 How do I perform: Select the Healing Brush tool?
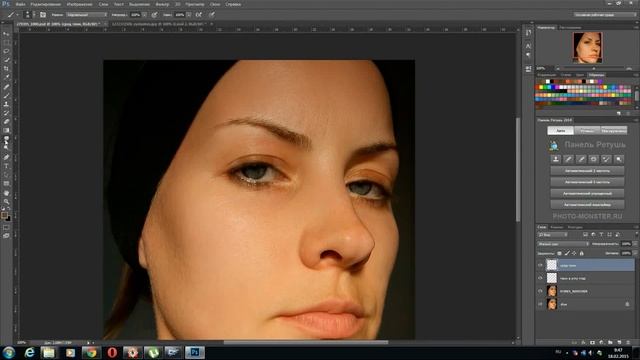tap(6, 87)
